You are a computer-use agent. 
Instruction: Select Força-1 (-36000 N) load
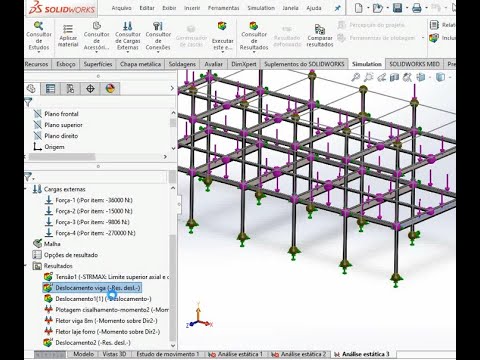tap(88, 200)
